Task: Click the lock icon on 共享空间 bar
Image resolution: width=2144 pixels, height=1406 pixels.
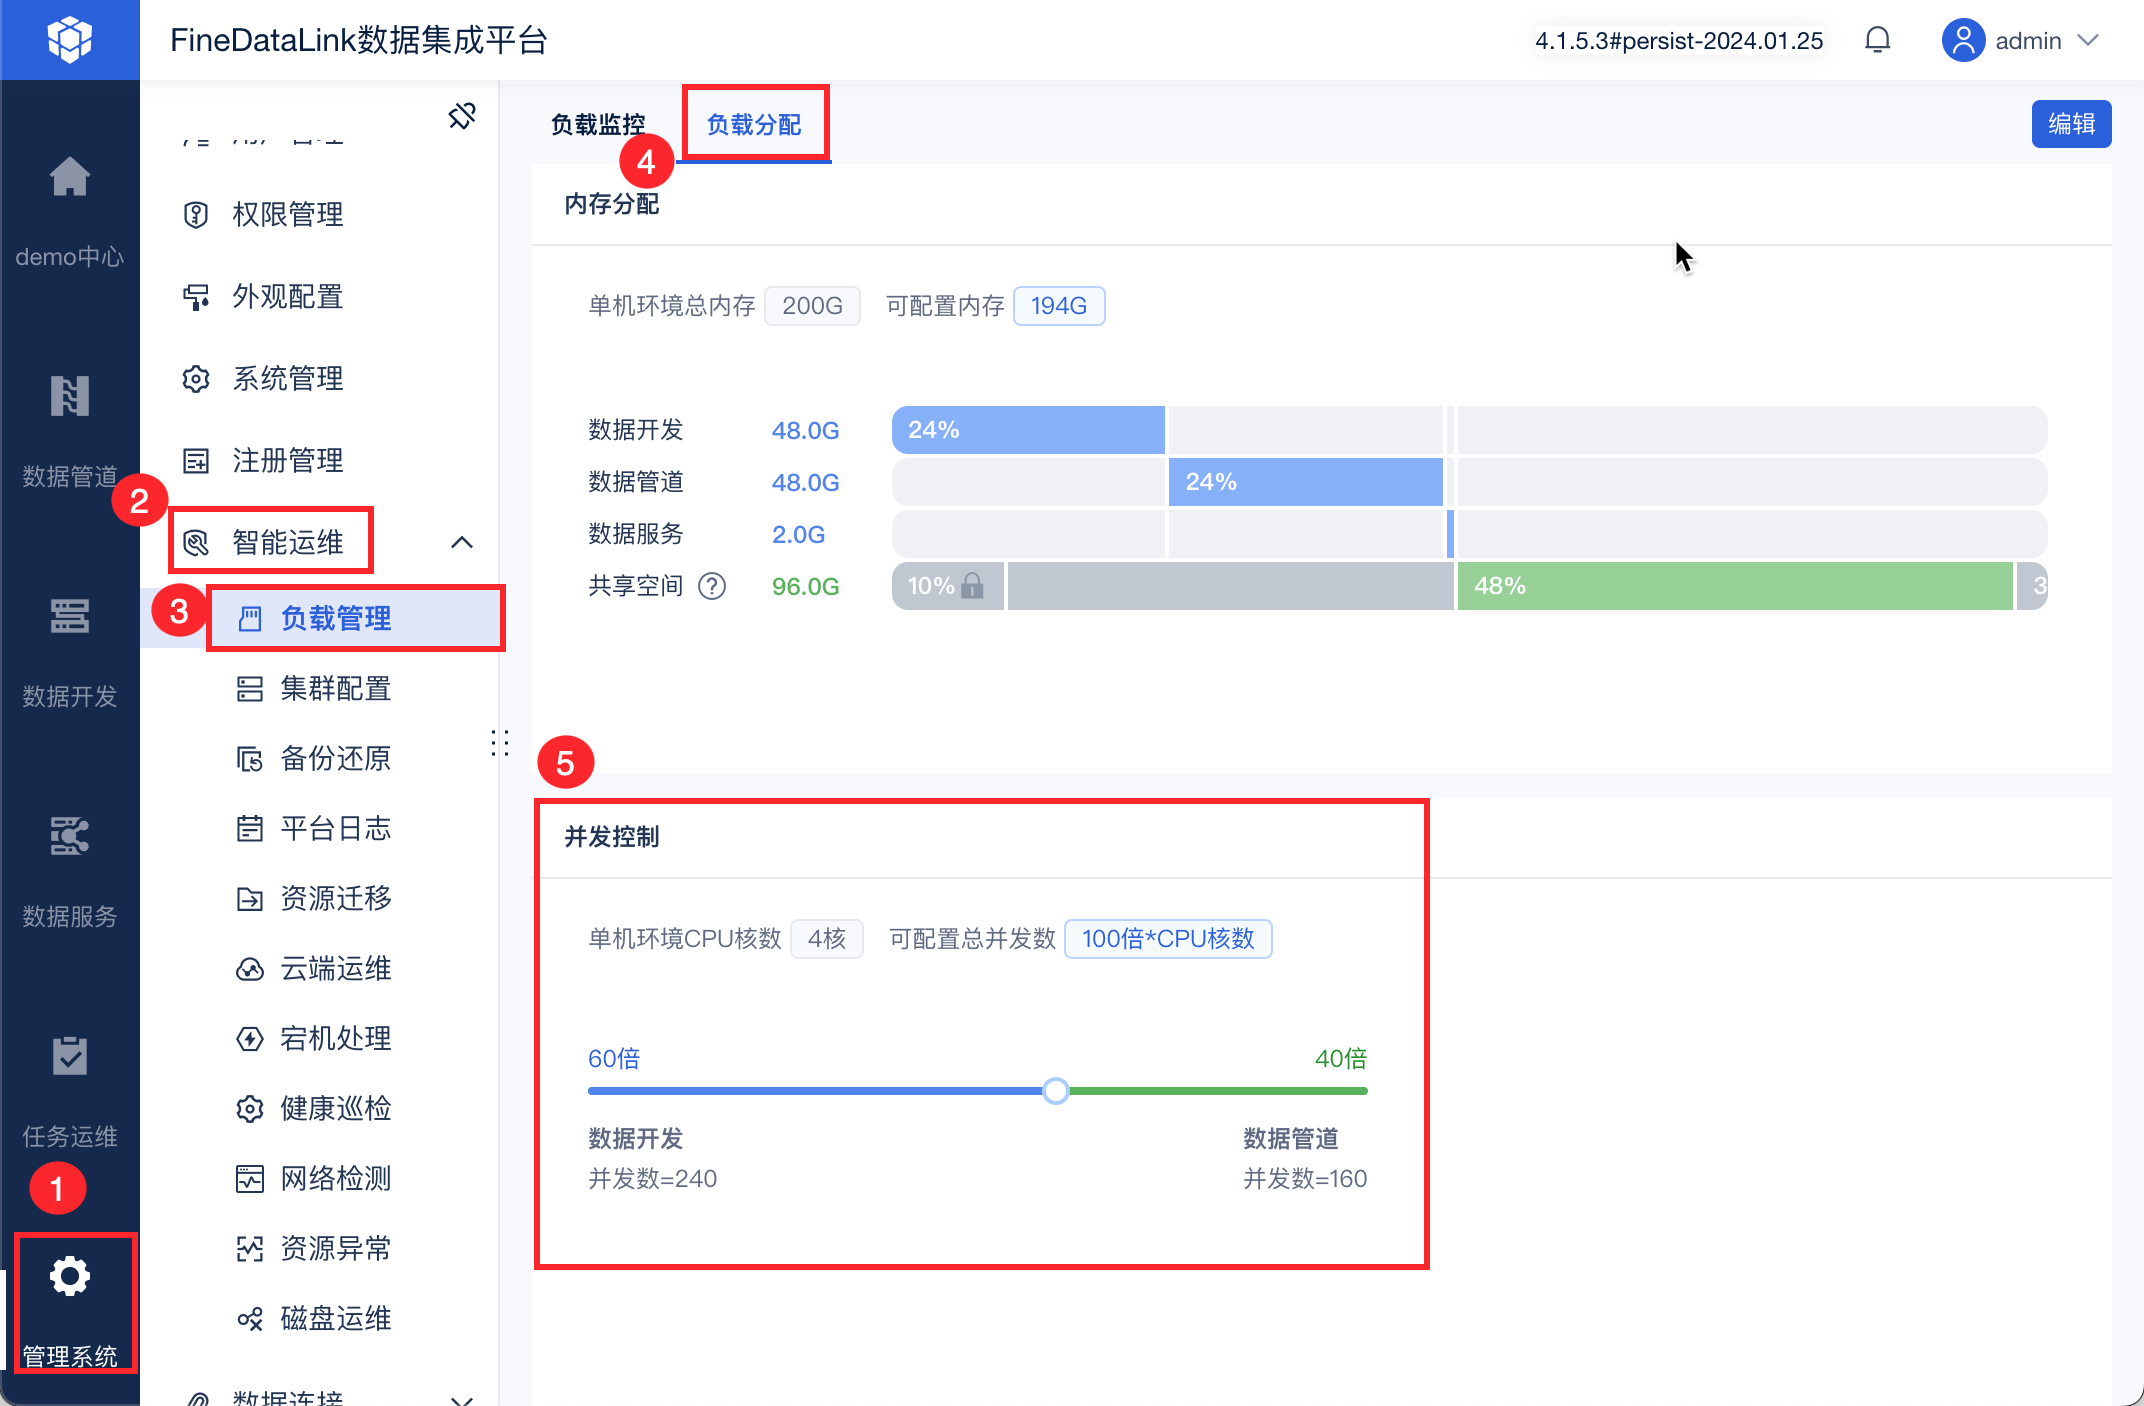Action: coord(972,586)
